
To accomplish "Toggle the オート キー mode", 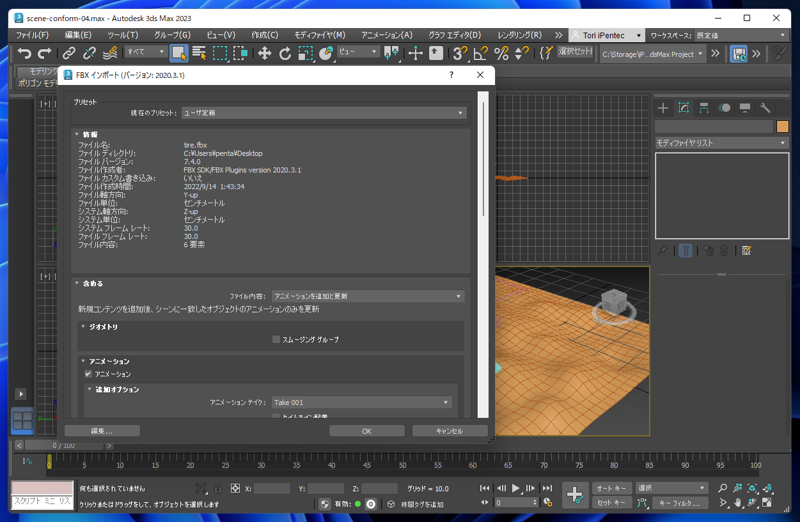I will pos(611,488).
